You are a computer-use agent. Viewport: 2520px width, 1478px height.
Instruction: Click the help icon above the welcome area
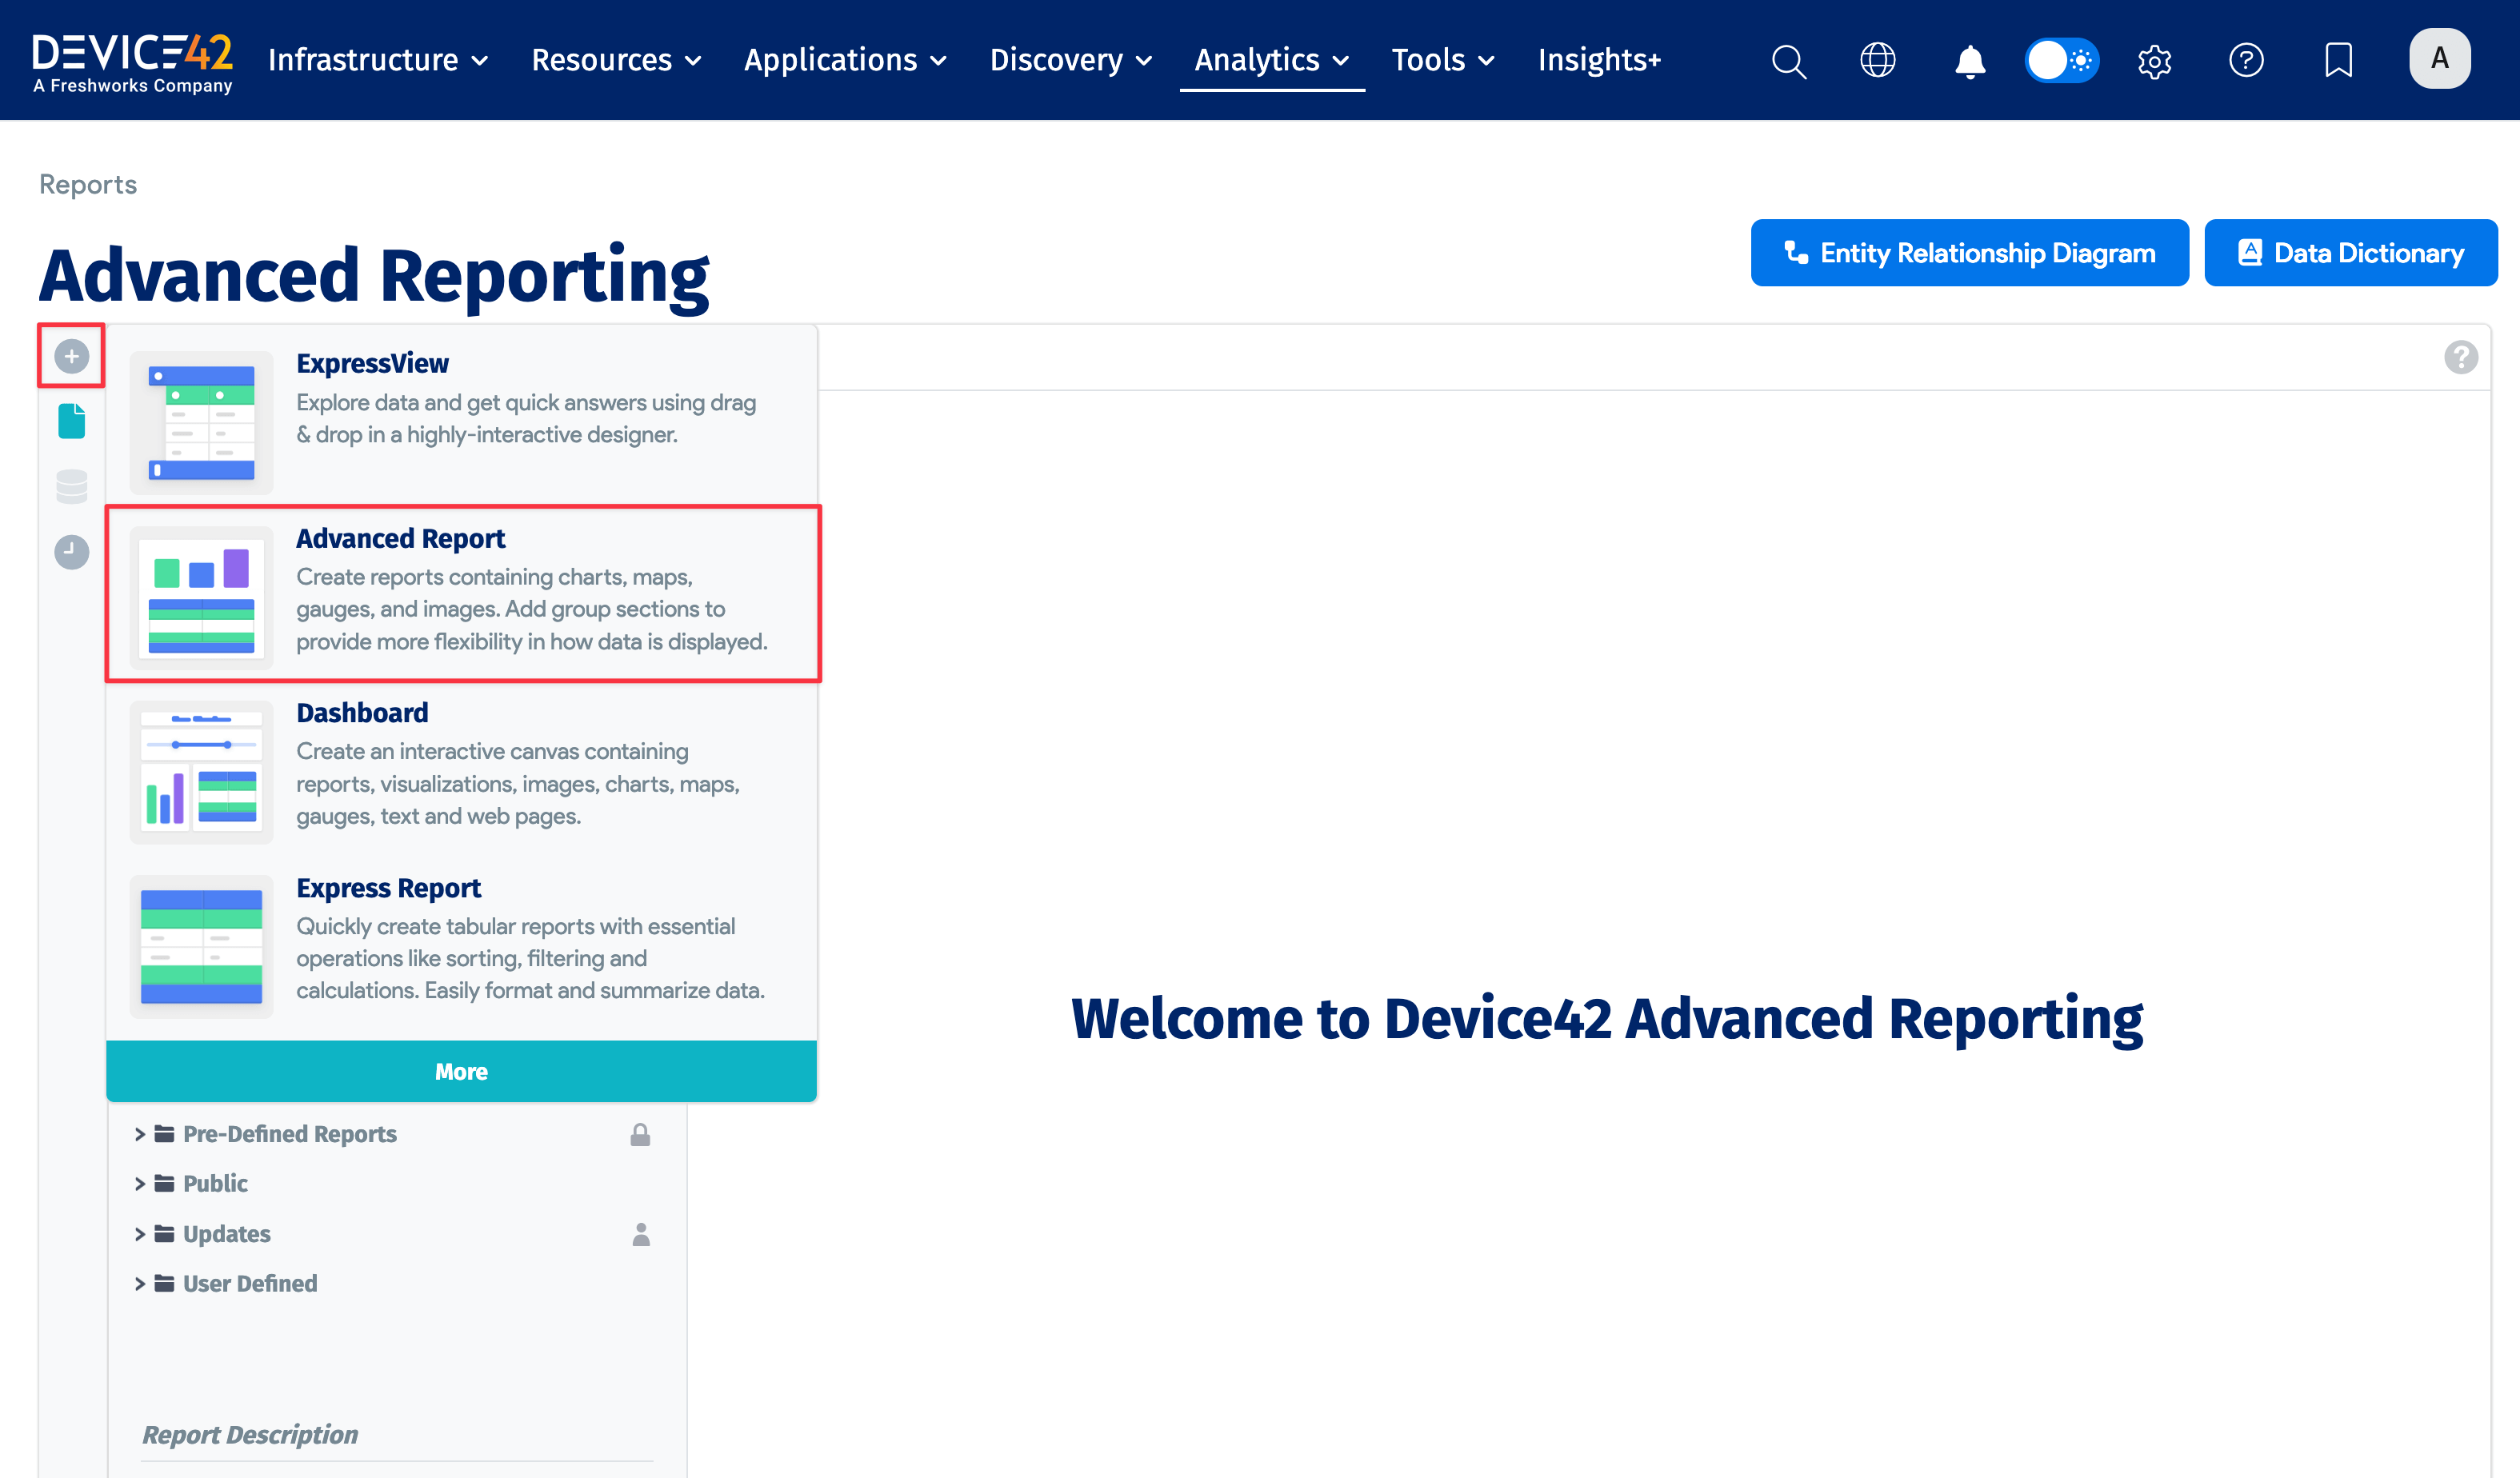click(x=2461, y=357)
